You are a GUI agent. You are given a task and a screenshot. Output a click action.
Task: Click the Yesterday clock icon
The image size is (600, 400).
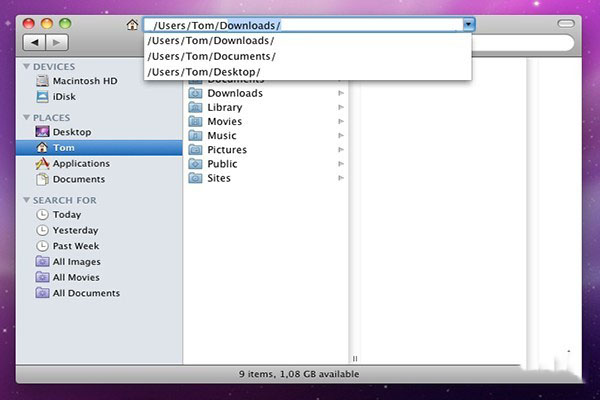coord(42,230)
